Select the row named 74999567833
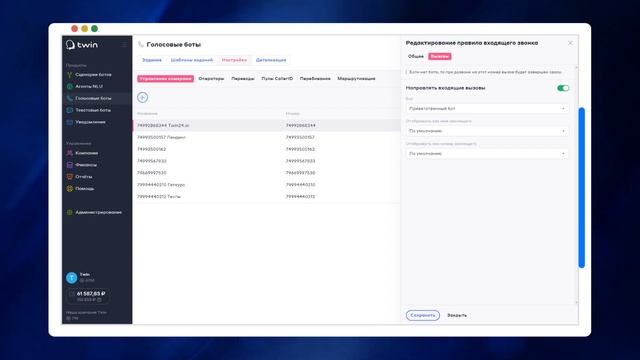 tap(267, 161)
